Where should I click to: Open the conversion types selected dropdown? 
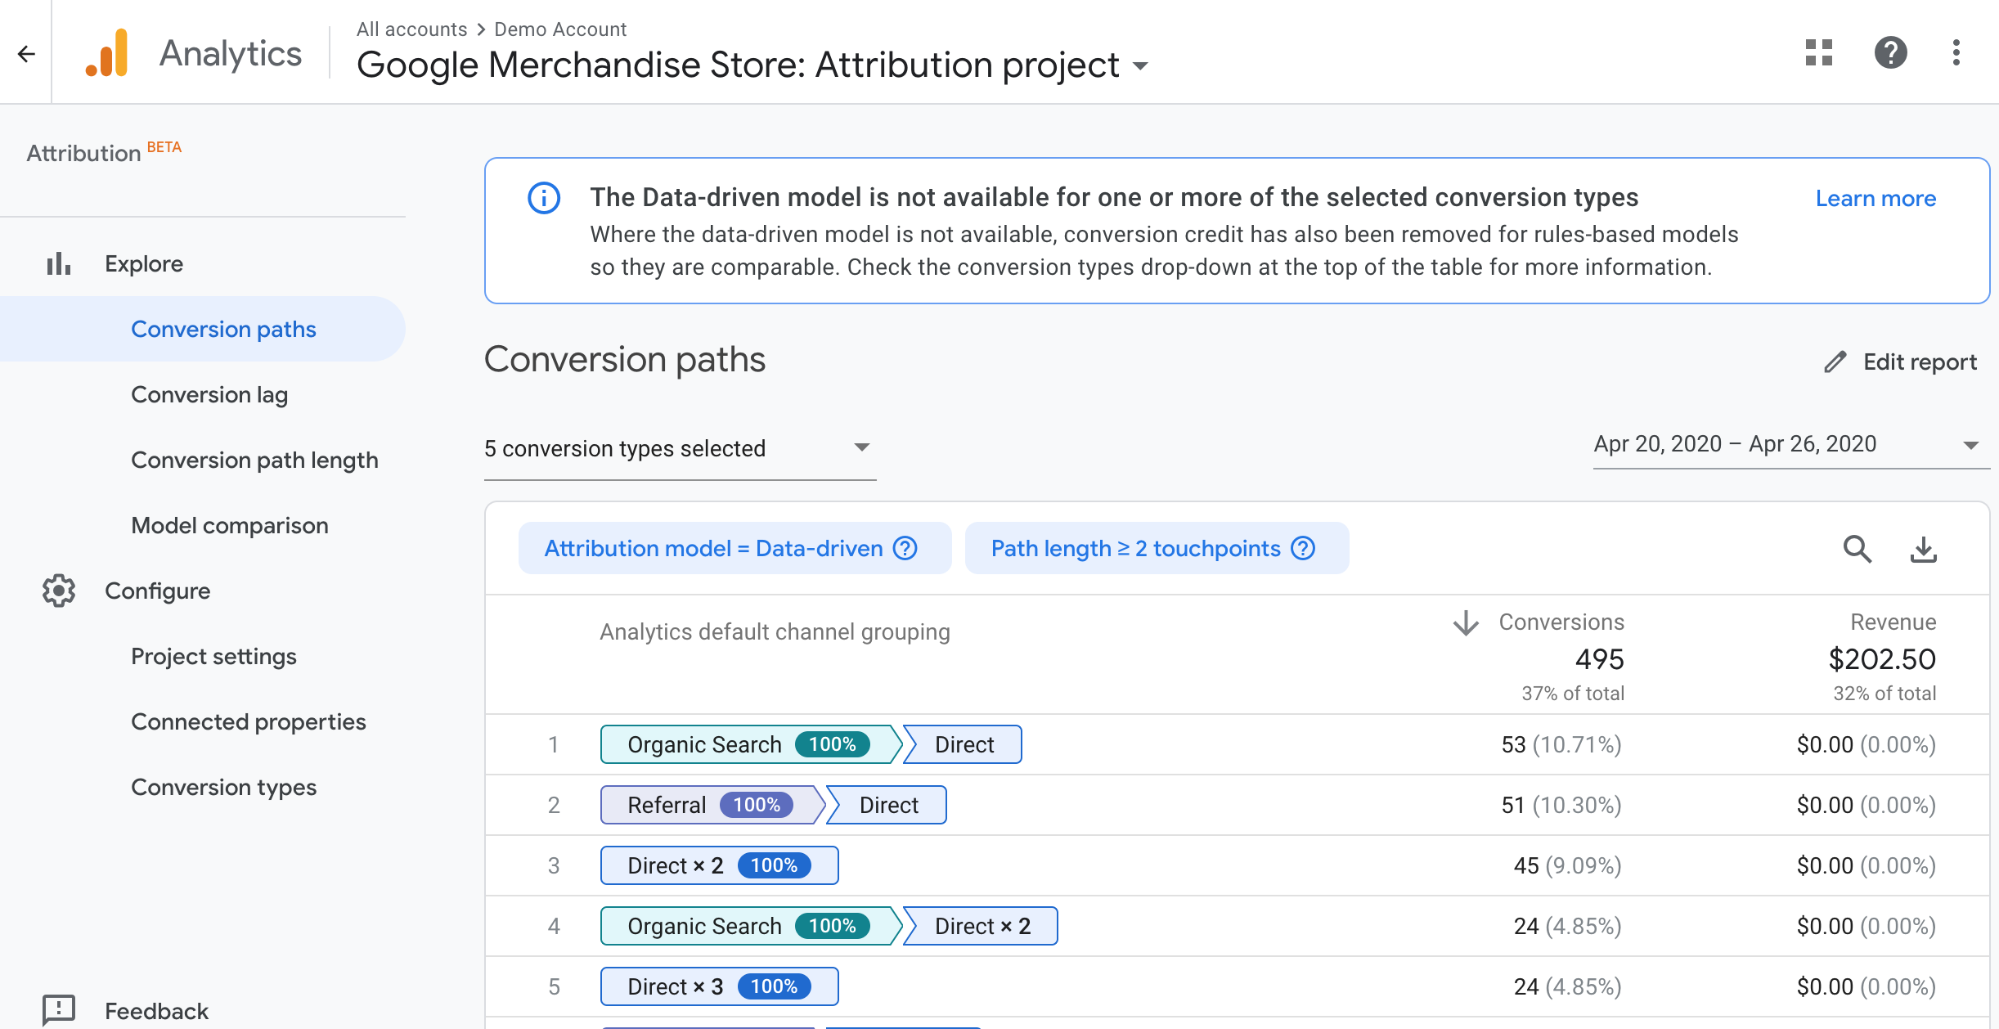pyautogui.click(x=680, y=449)
